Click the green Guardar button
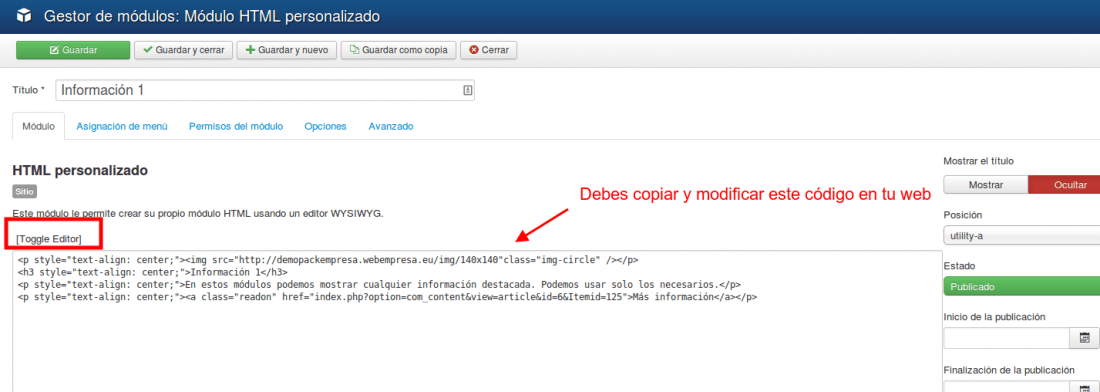The width and height of the screenshot is (1100, 392). pos(73,50)
